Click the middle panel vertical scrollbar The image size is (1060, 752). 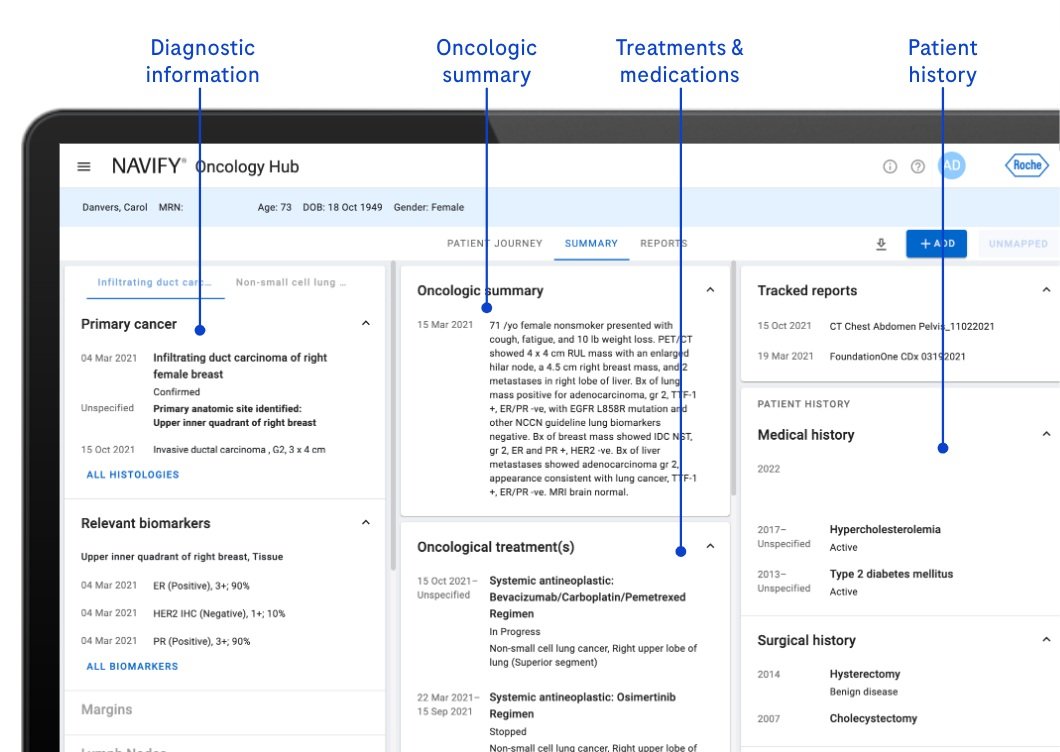click(x=733, y=379)
